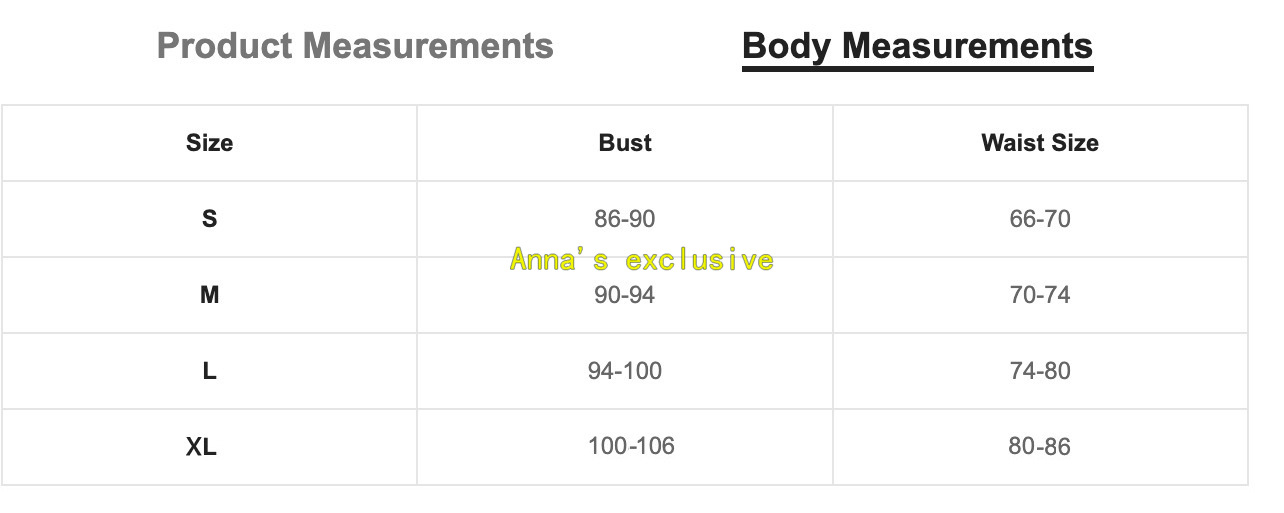Pick the L size row label

point(209,371)
